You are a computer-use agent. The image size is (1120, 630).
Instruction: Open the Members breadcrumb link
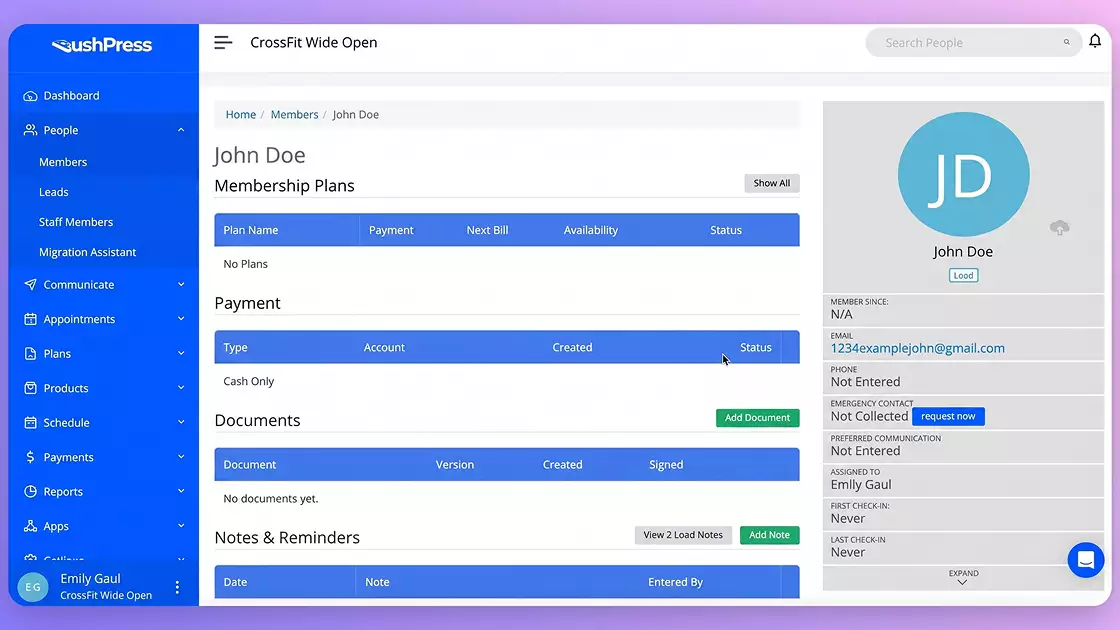pyautogui.click(x=294, y=114)
